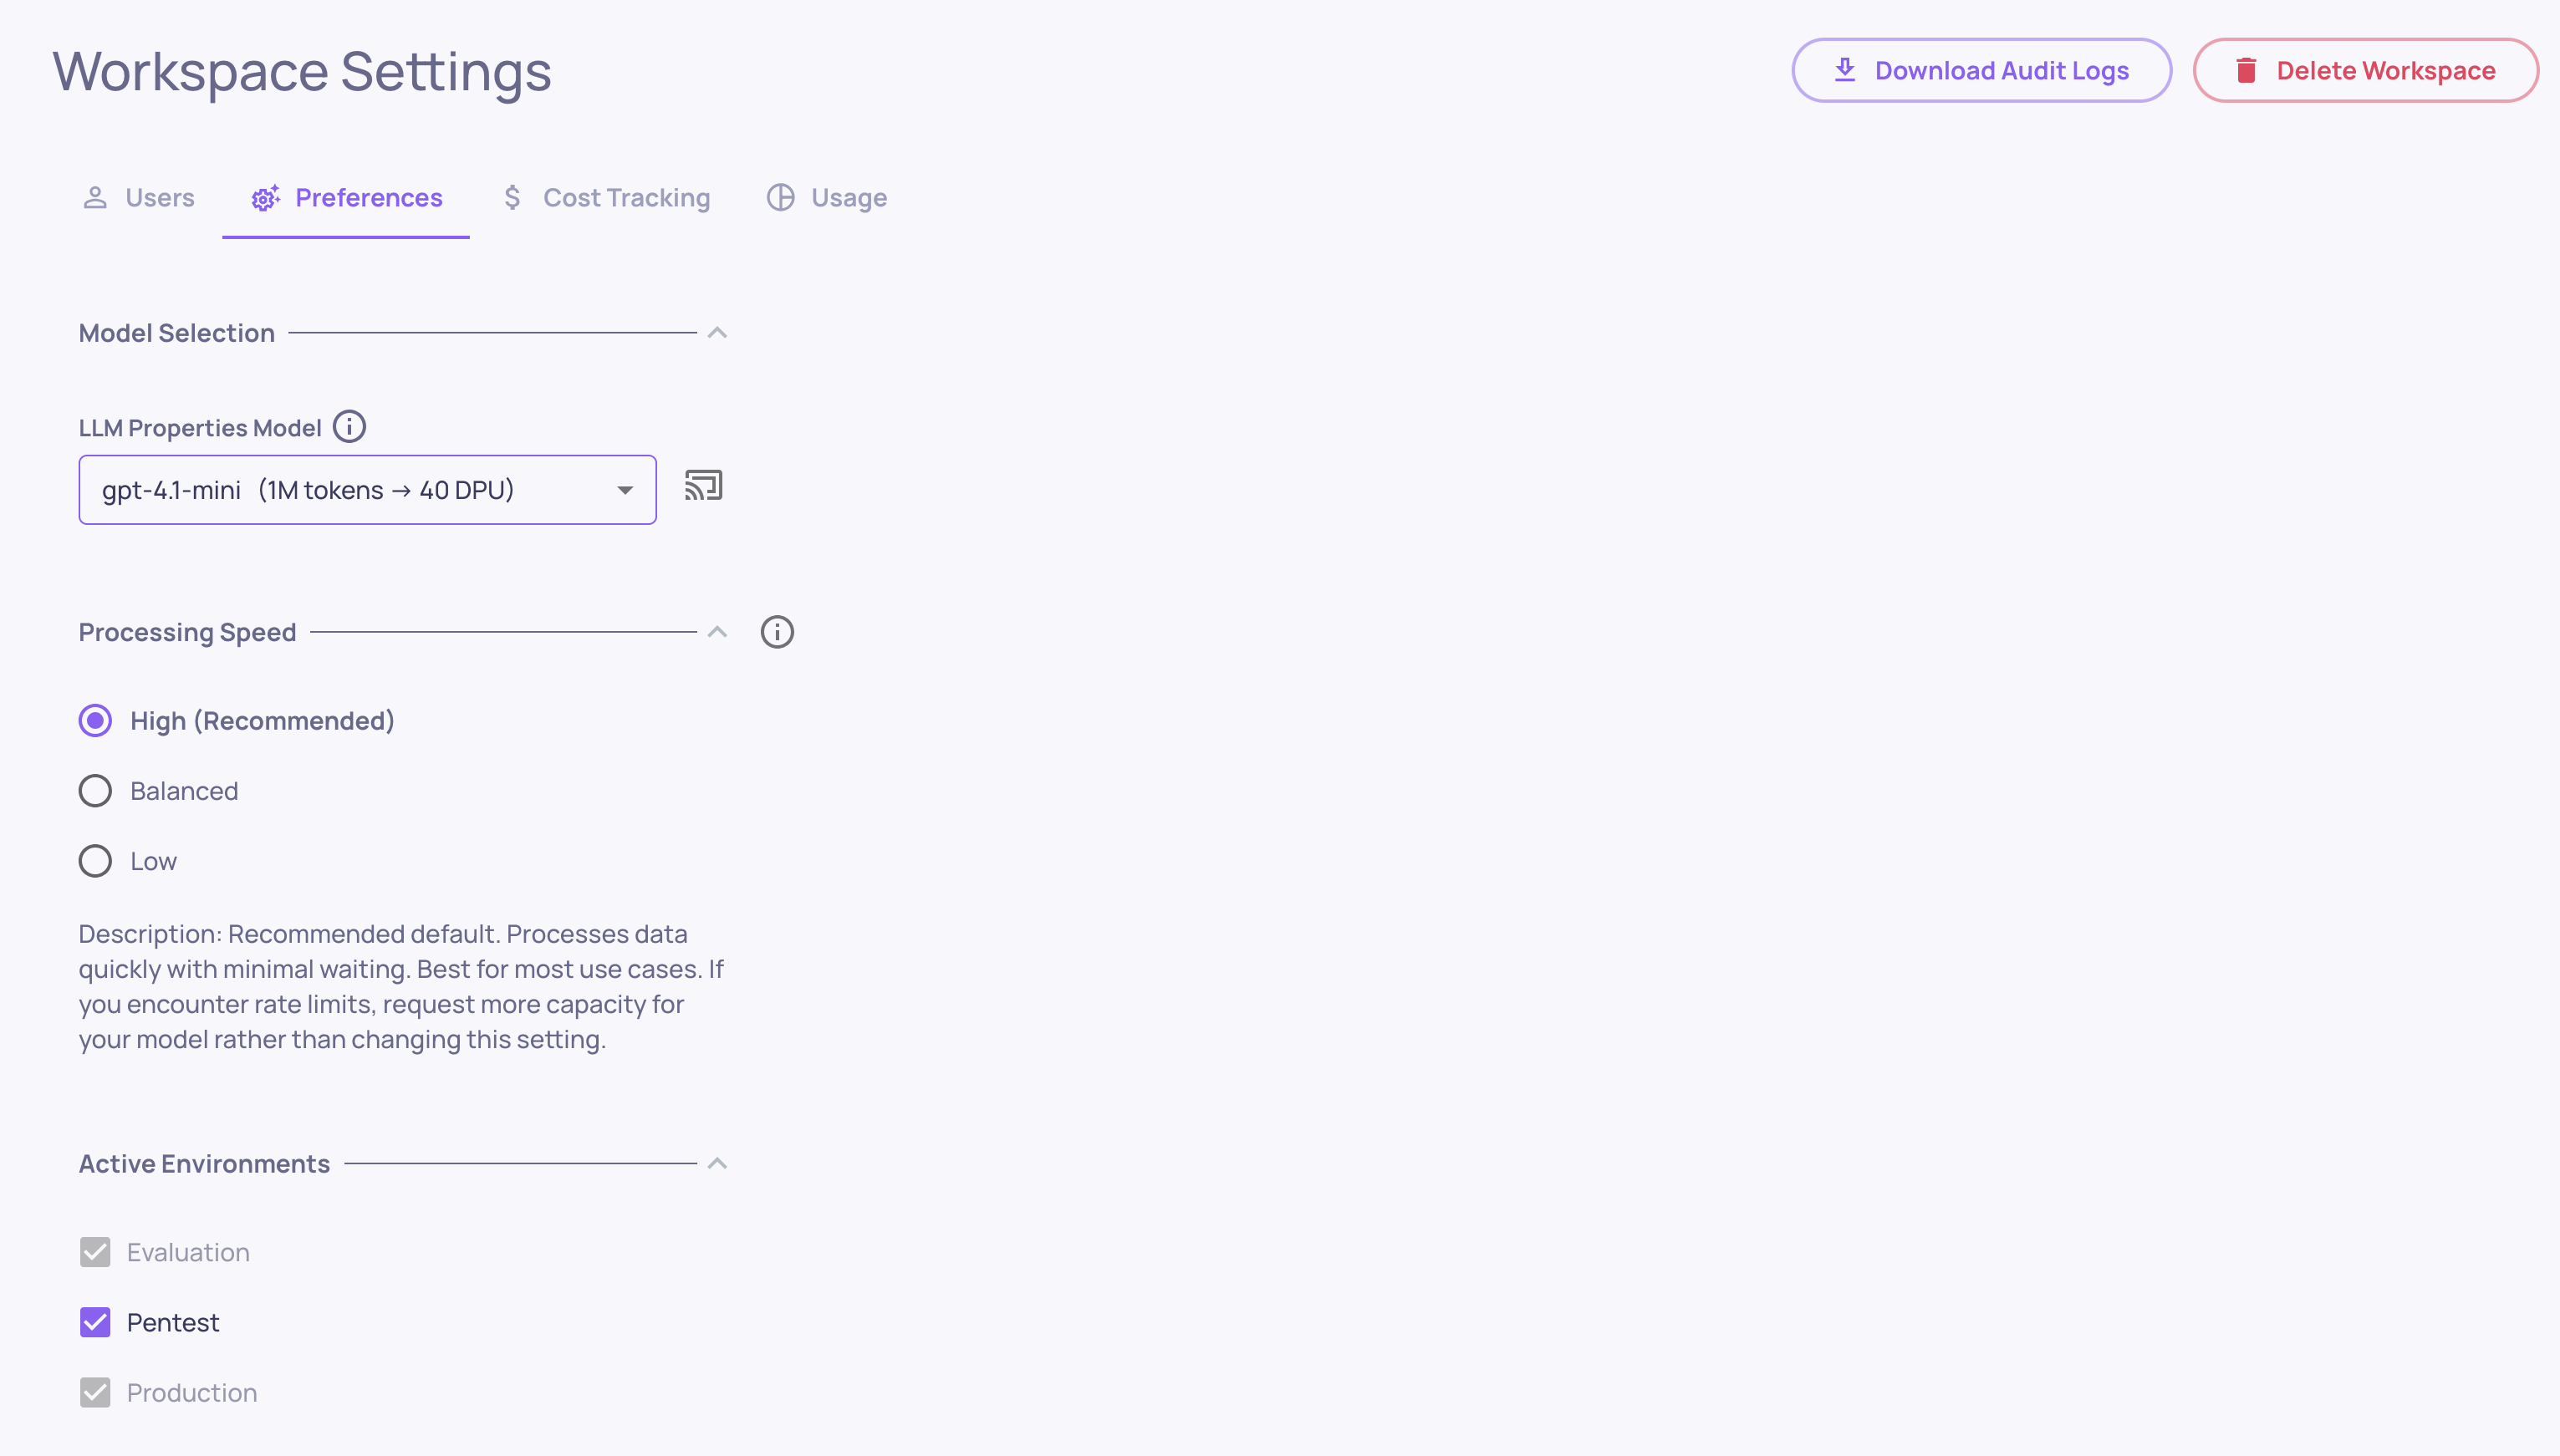Image resolution: width=2560 pixels, height=1456 pixels.
Task: Click the trash icon in Delete Workspace button
Action: coord(2247,70)
